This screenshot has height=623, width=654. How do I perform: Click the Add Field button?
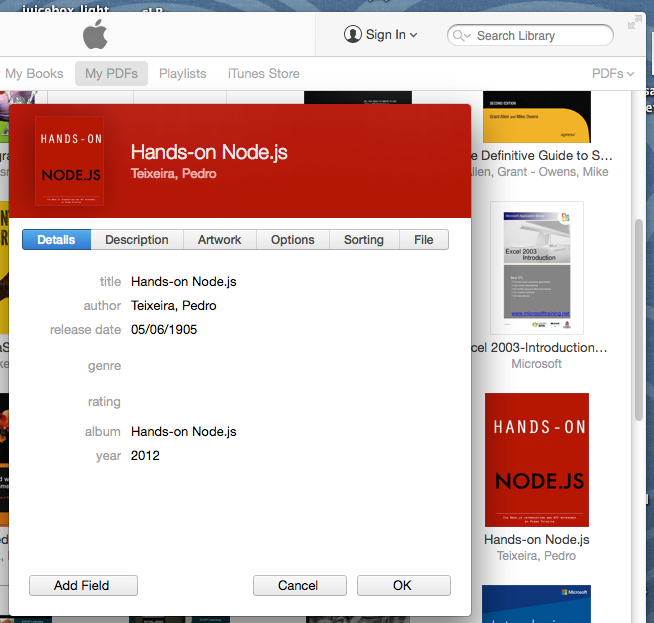(x=83, y=585)
